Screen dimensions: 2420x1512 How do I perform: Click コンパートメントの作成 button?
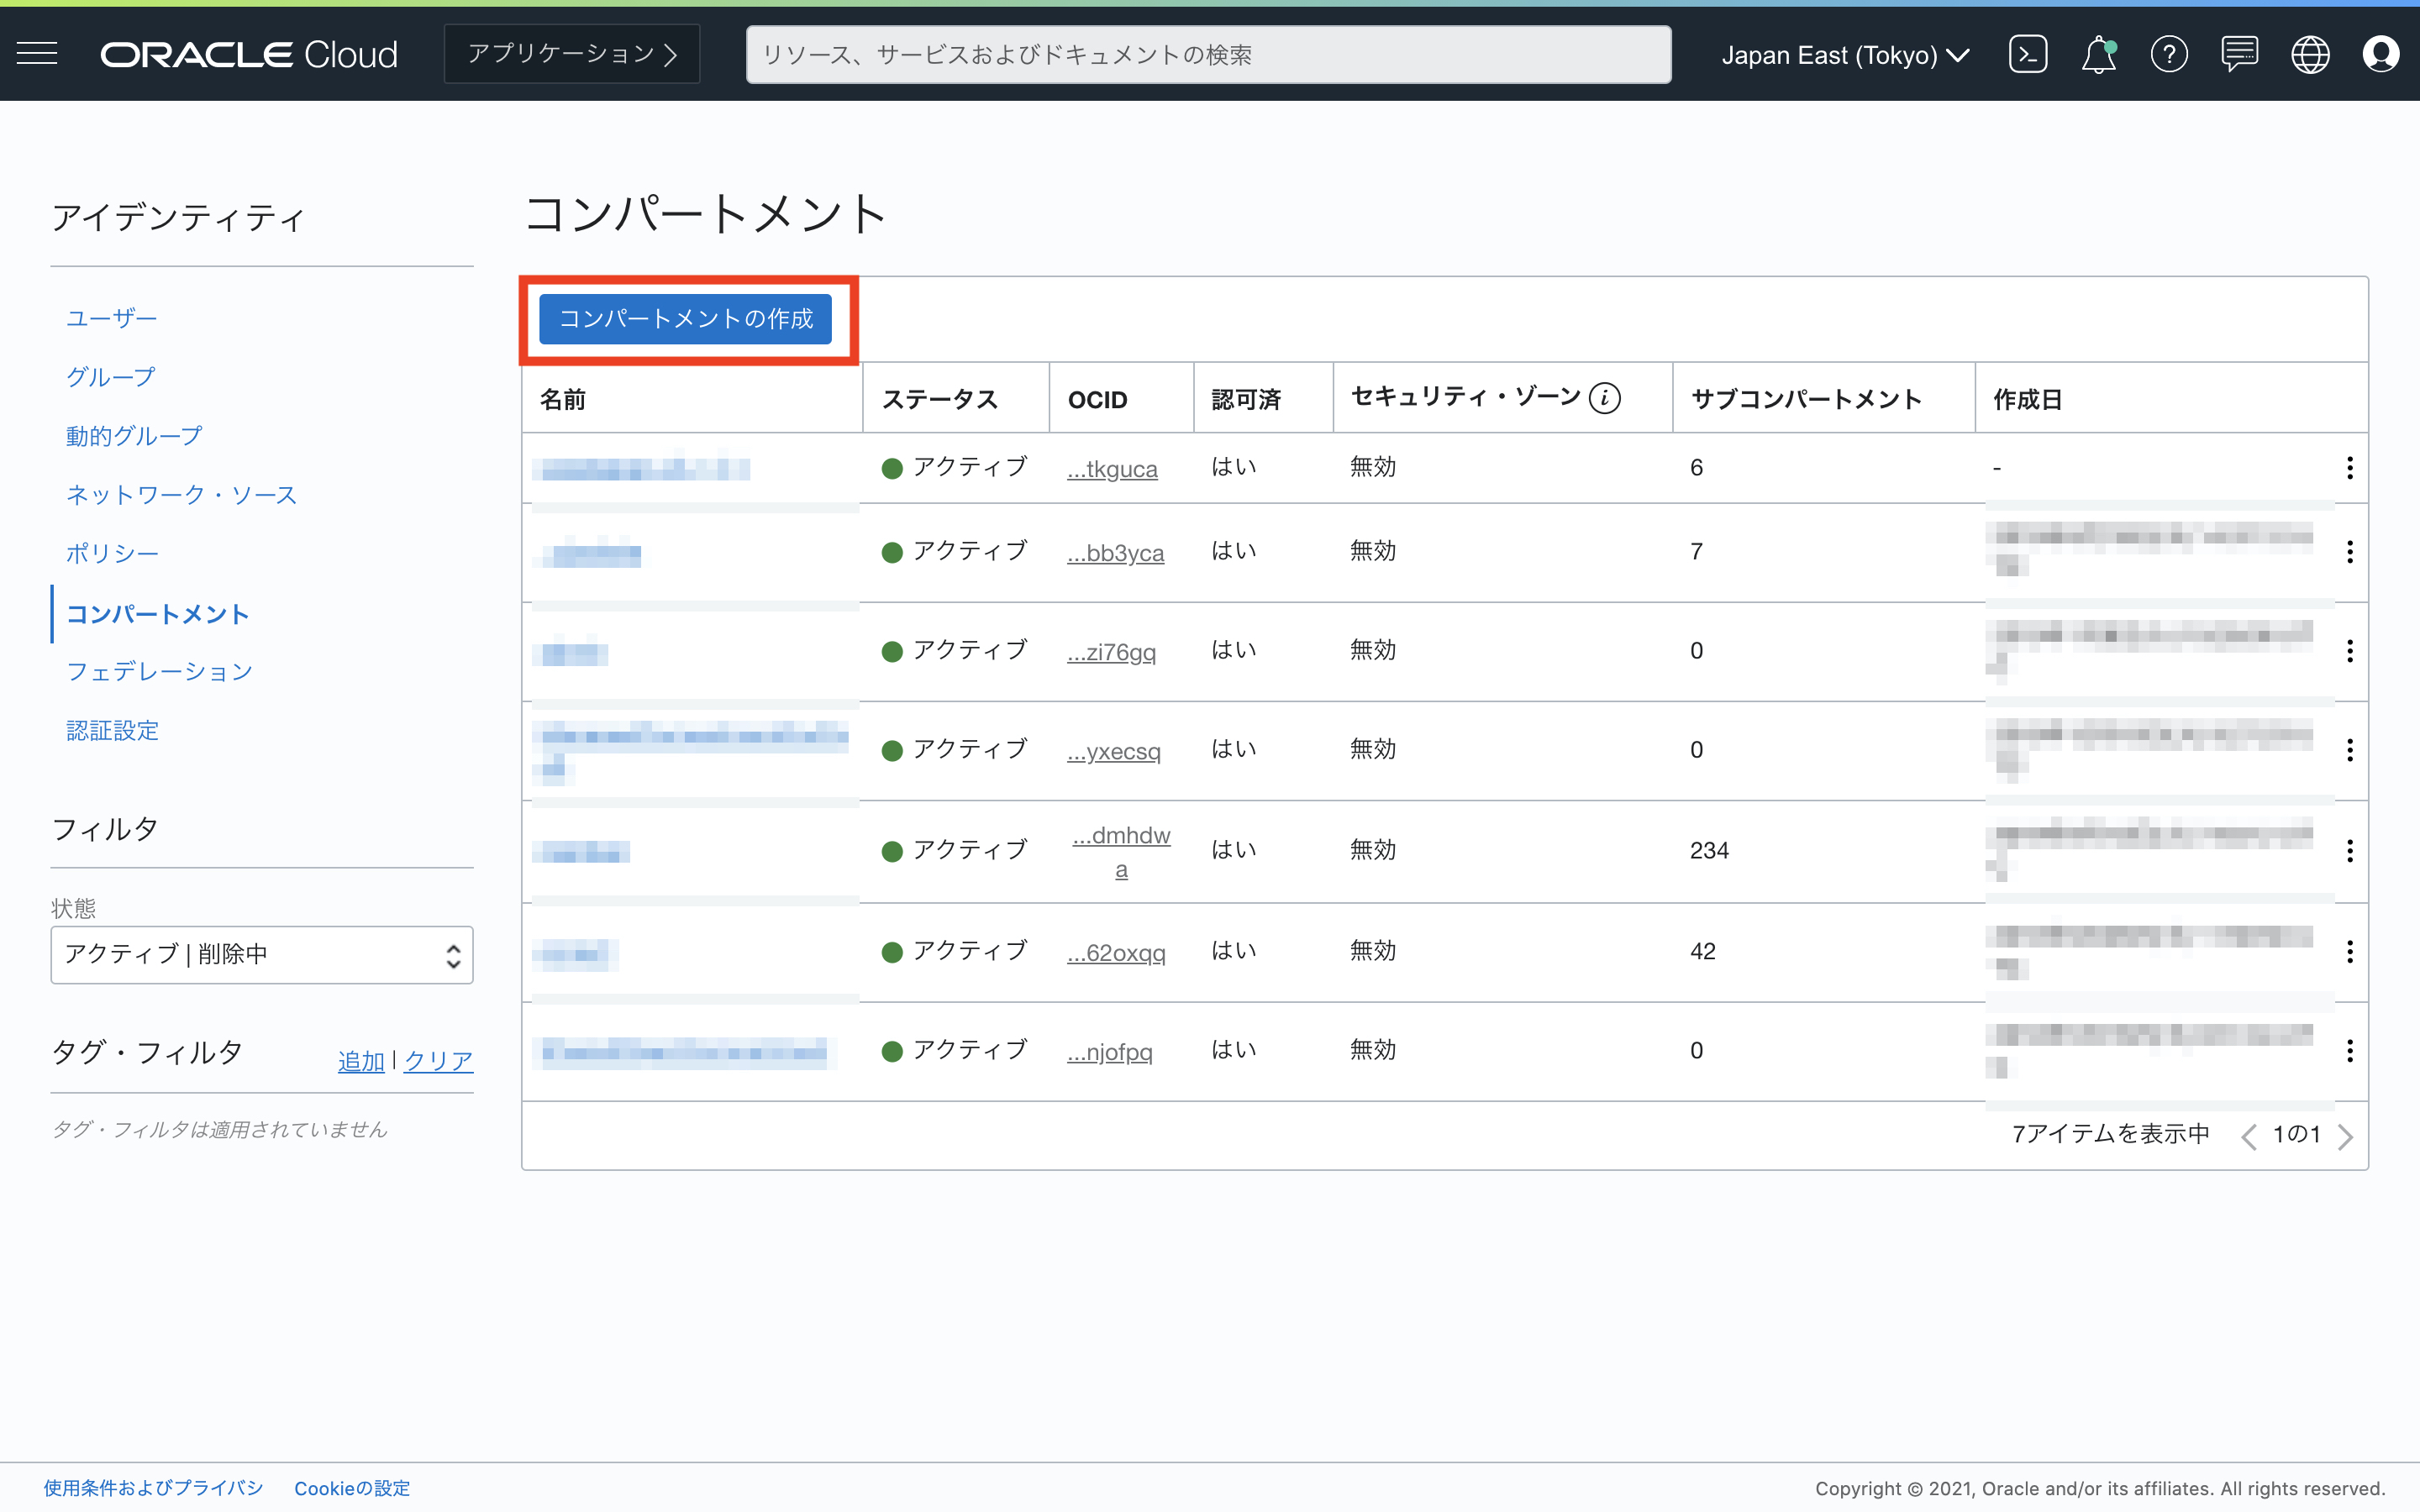685,319
